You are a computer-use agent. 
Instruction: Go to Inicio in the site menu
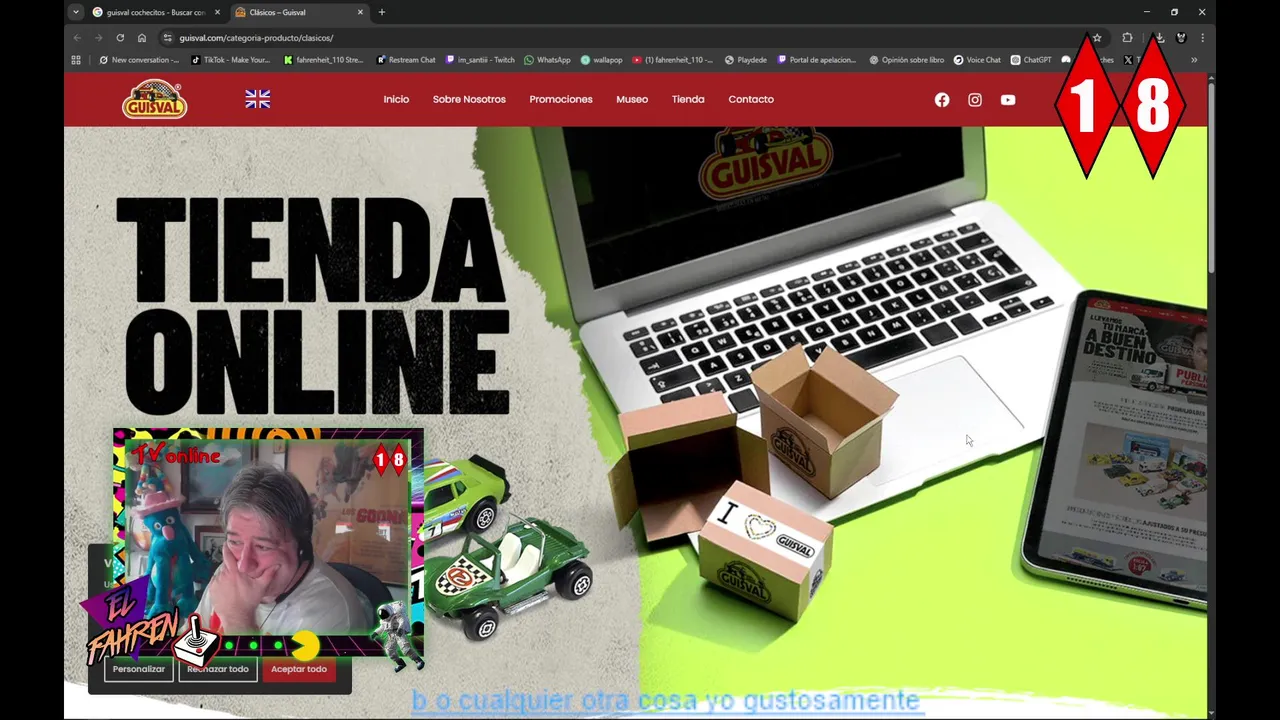click(x=396, y=99)
